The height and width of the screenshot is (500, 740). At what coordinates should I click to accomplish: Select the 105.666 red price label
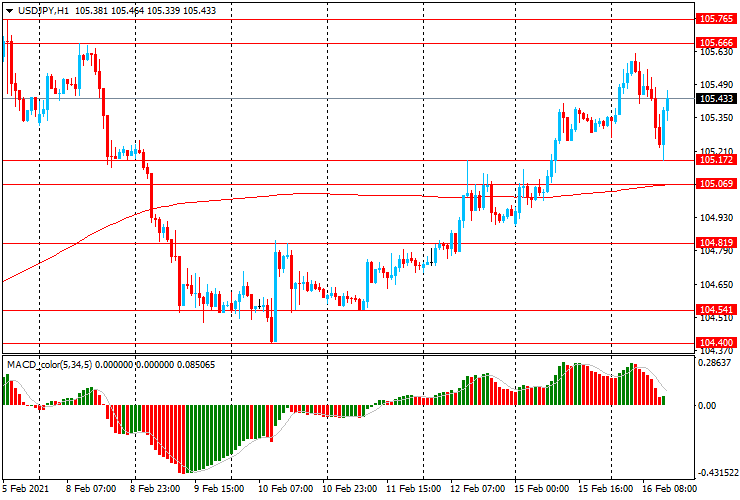click(x=716, y=42)
